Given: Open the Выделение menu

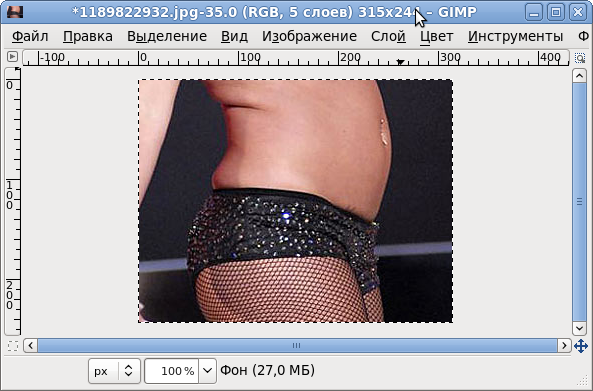Looking at the screenshot, I should pyautogui.click(x=167, y=36).
